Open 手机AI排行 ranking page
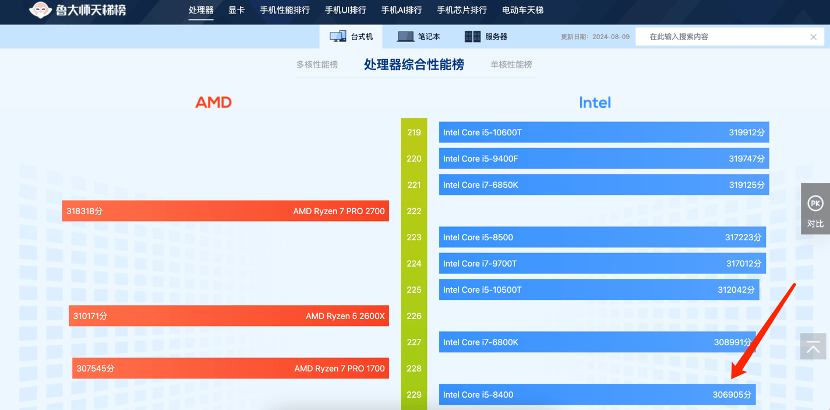 402,11
